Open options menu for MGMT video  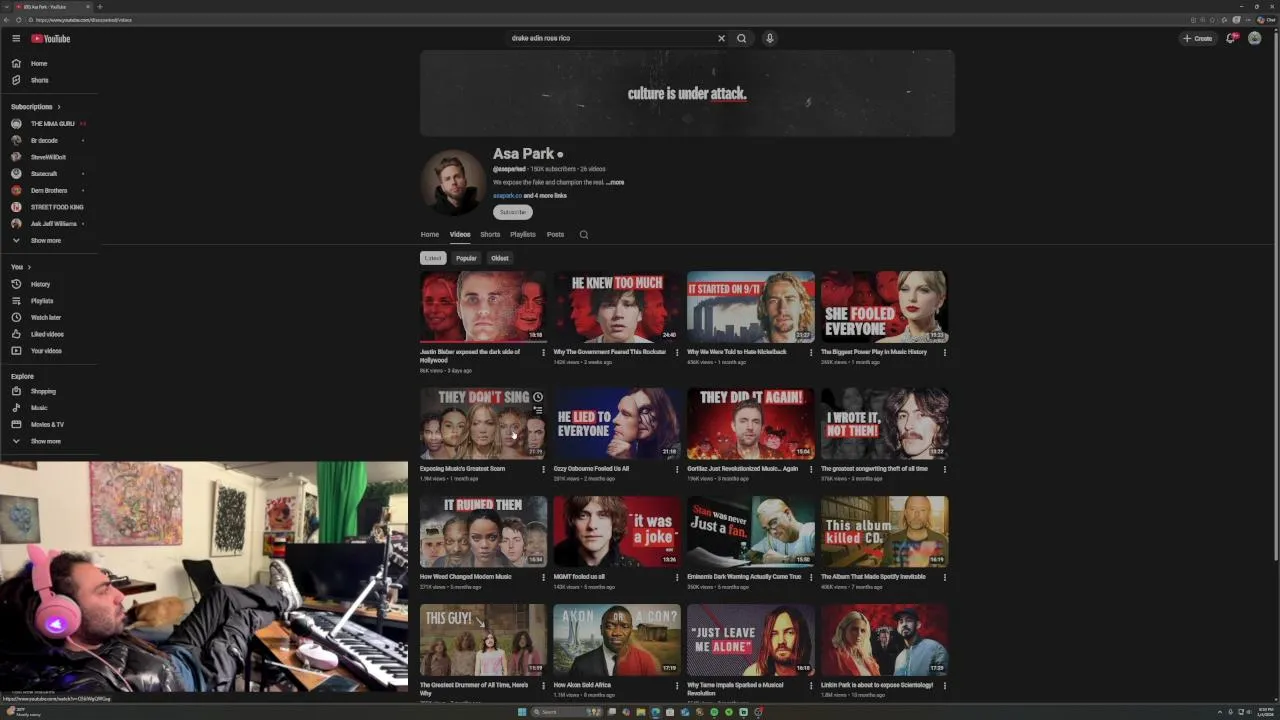(x=677, y=577)
